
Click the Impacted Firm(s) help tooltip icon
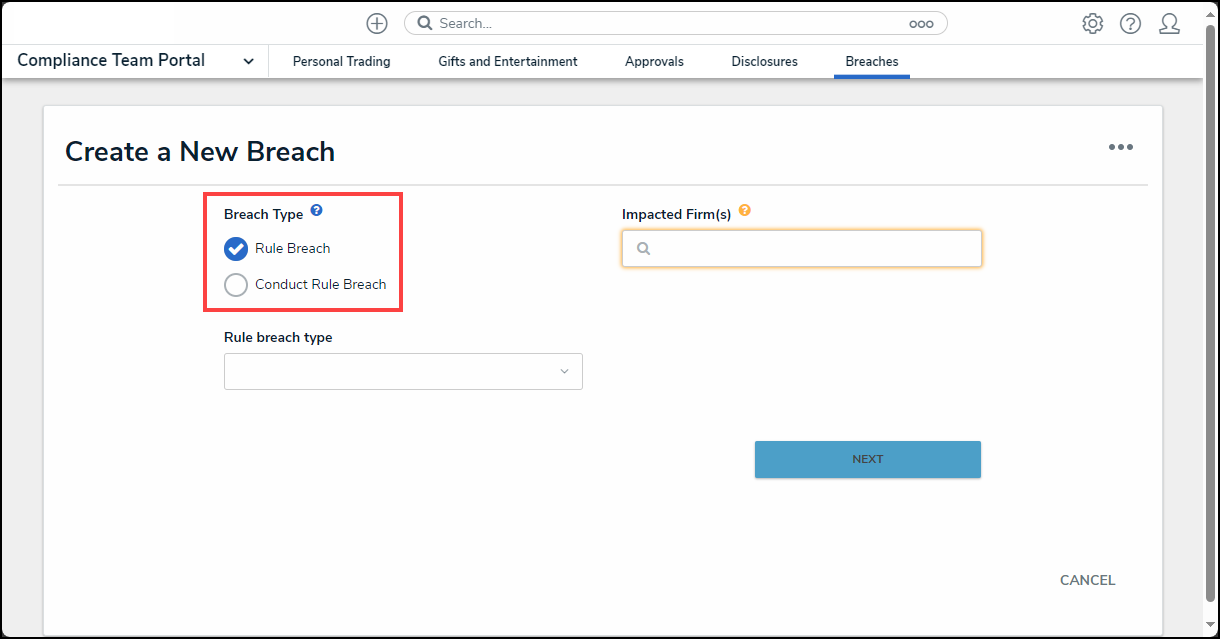coord(744,211)
